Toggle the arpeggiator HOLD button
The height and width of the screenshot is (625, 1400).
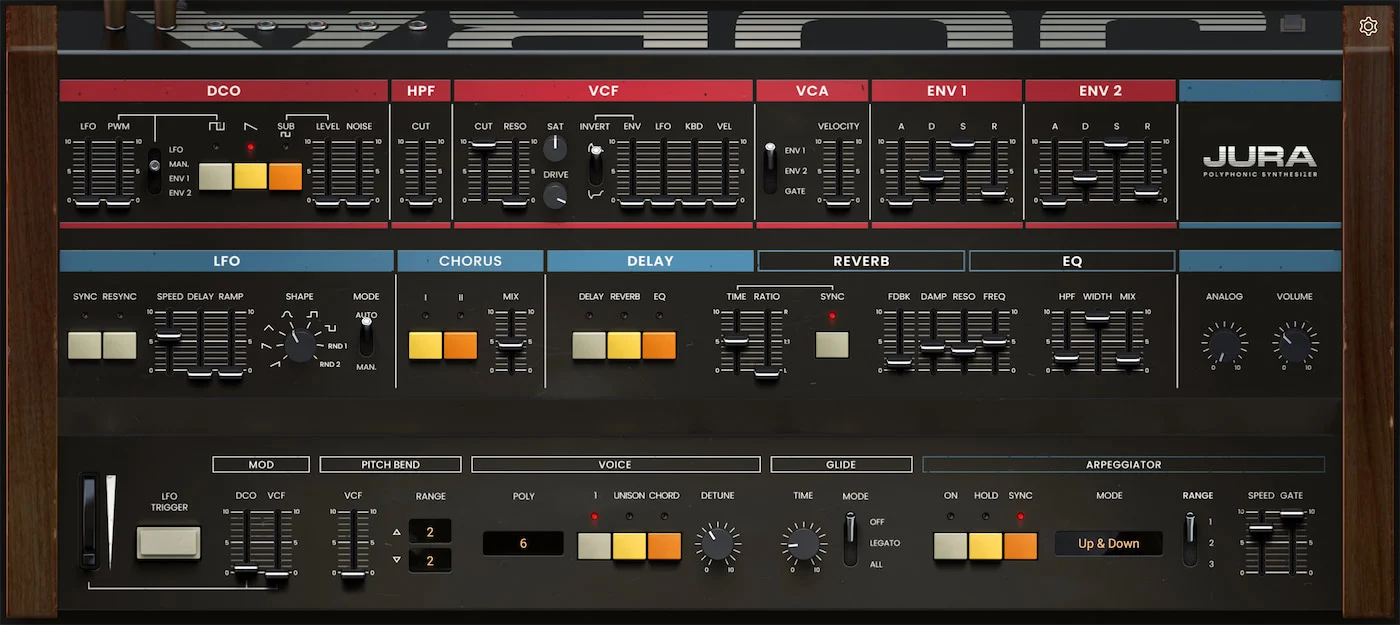click(x=985, y=546)
